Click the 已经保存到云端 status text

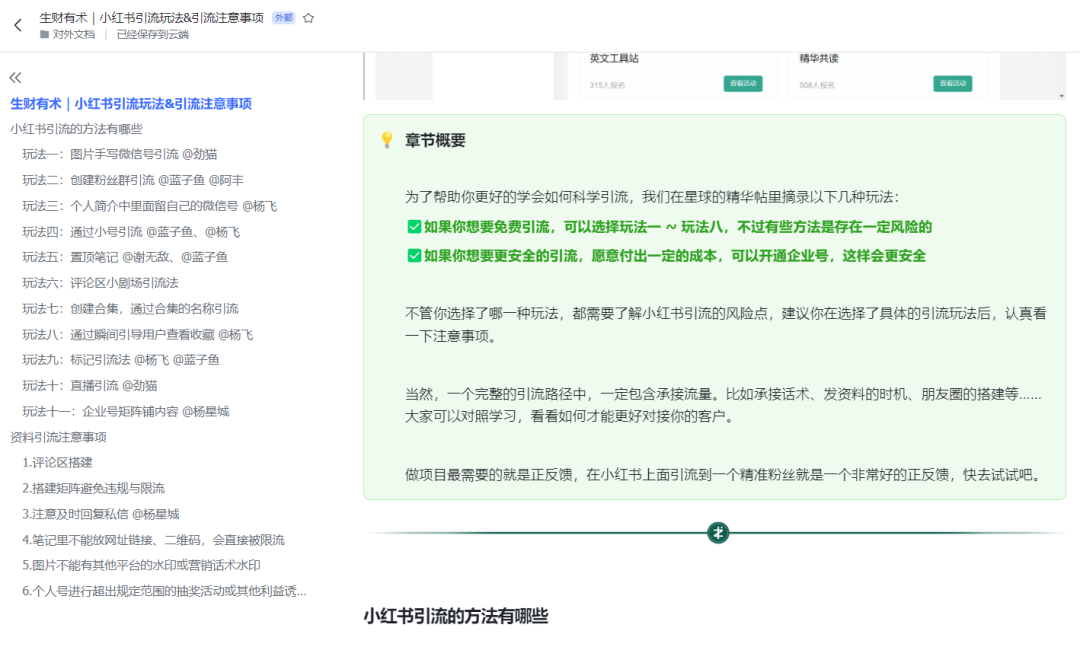152,34
